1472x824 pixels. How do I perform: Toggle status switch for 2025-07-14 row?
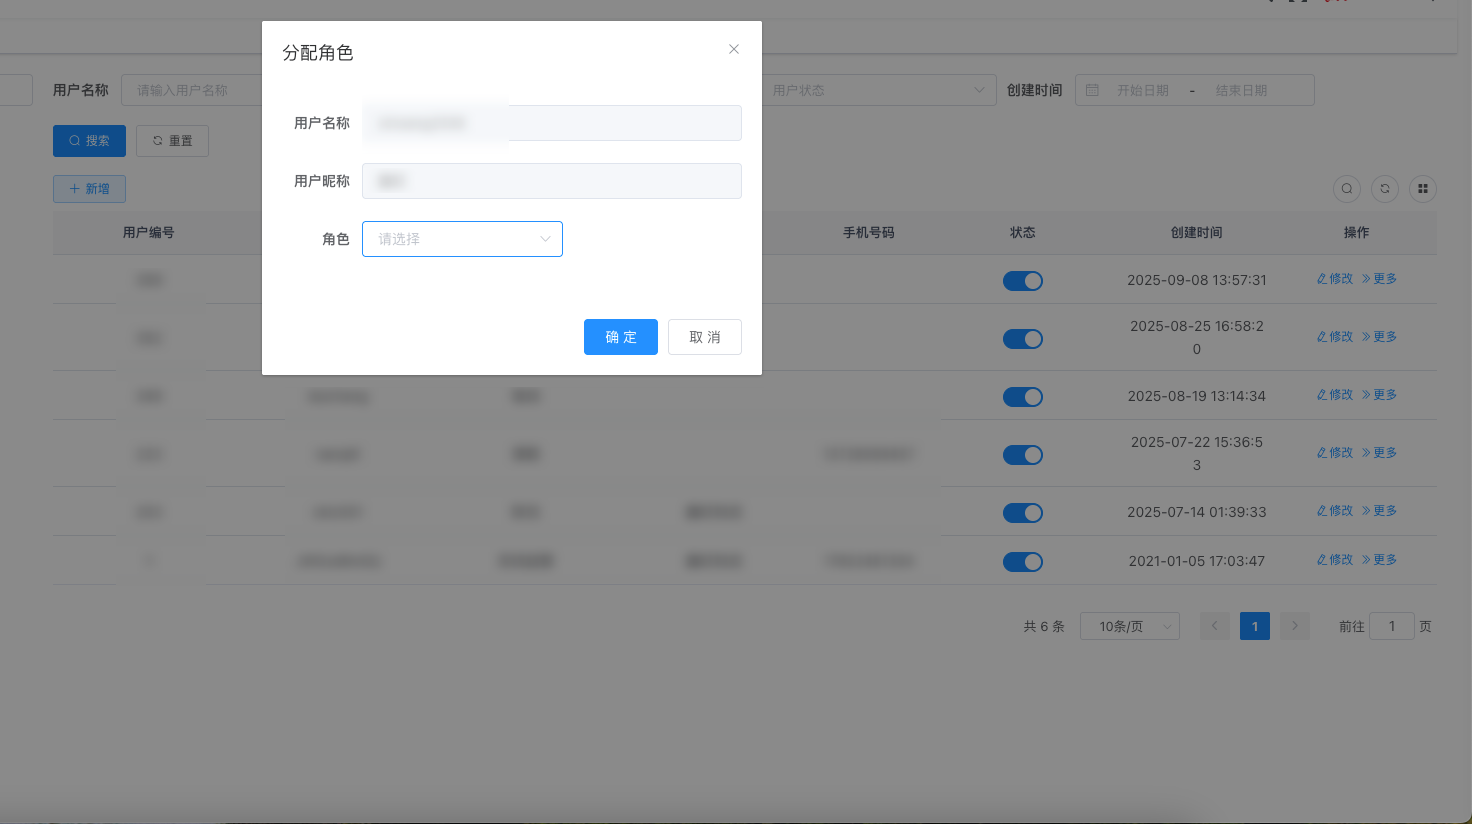[1023, 513]
